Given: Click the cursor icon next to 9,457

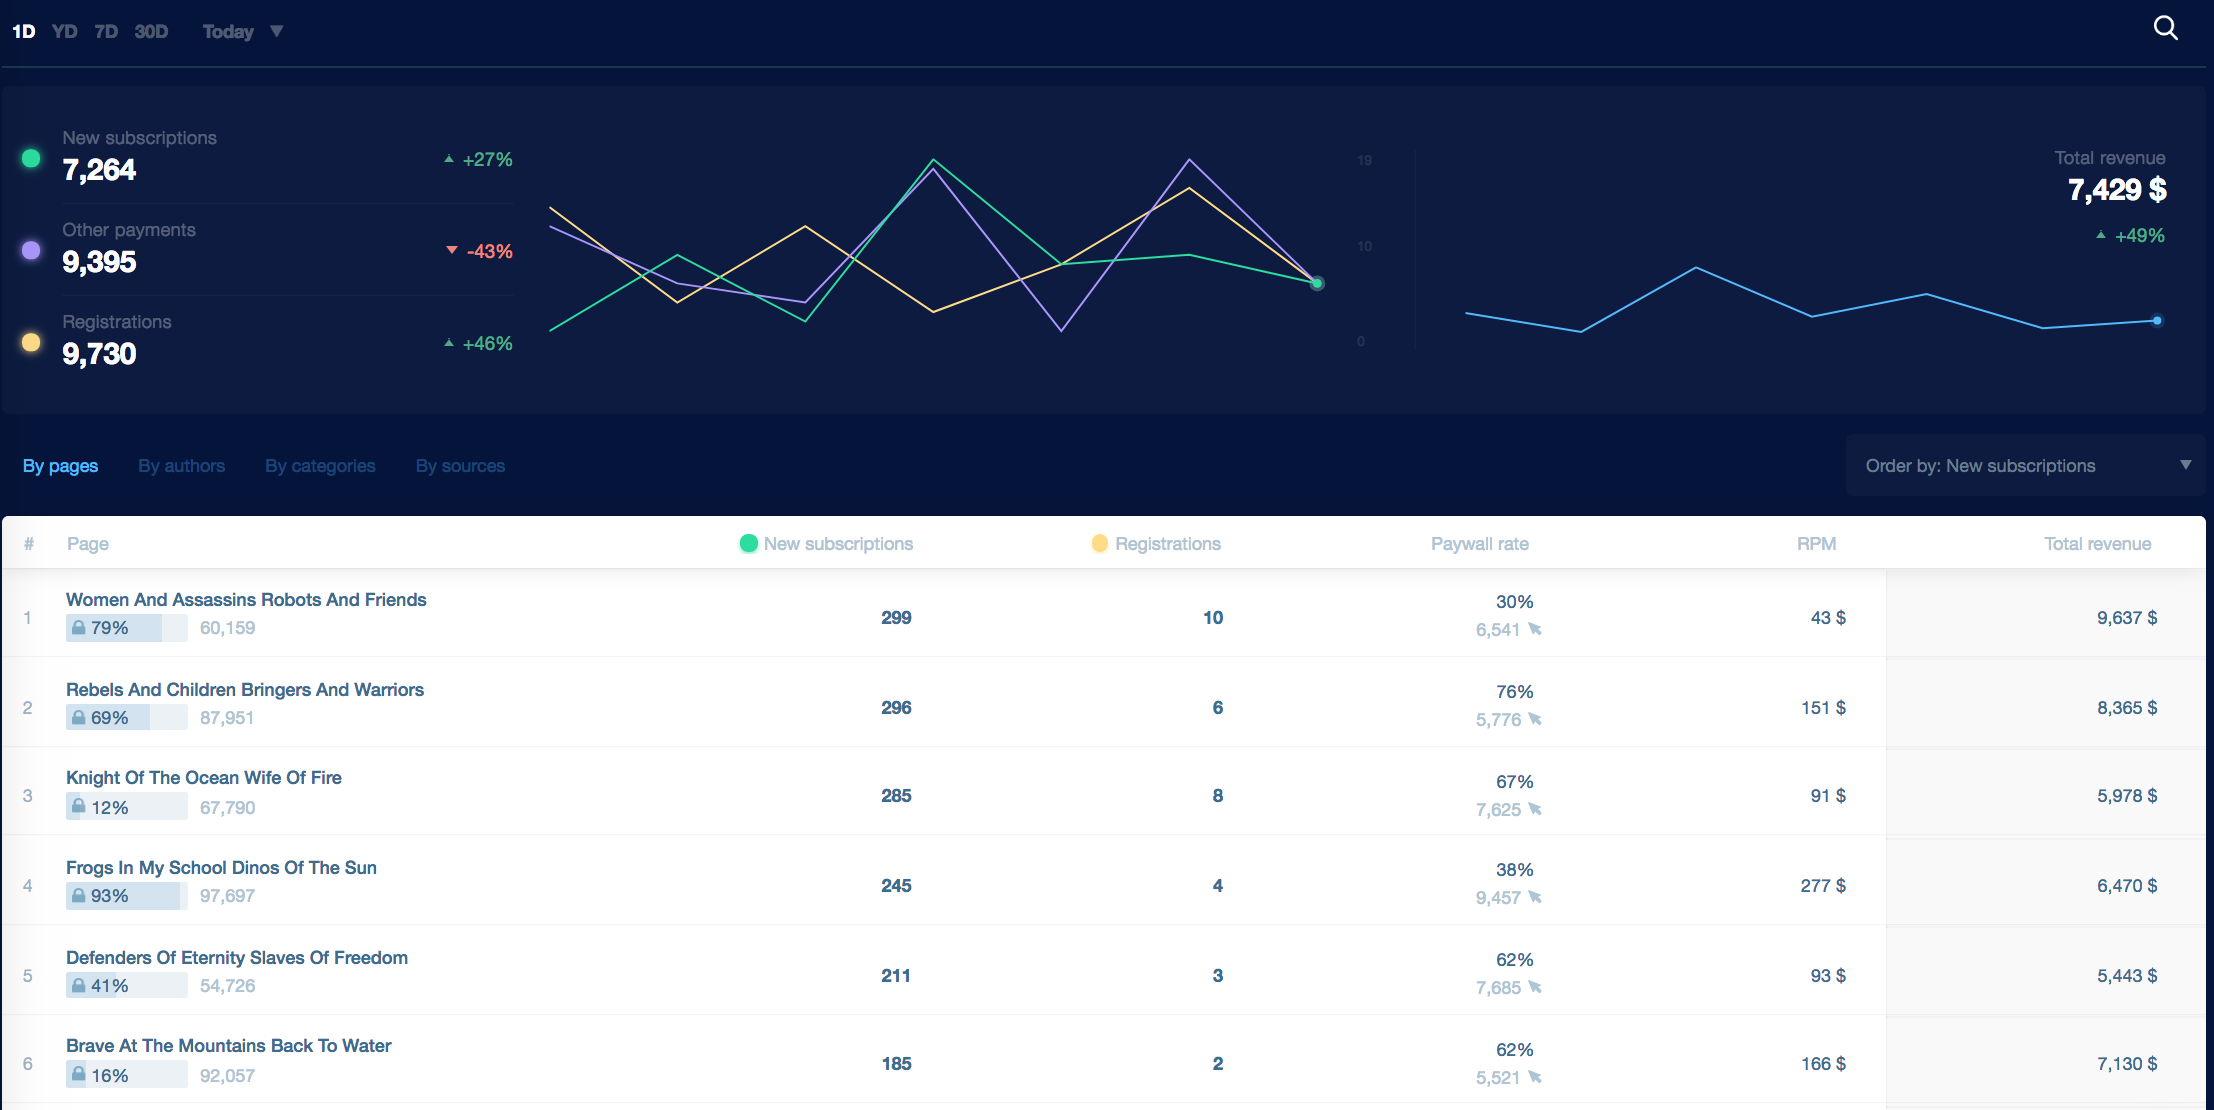Looking at the screenshot, I should click(1535, 897).
